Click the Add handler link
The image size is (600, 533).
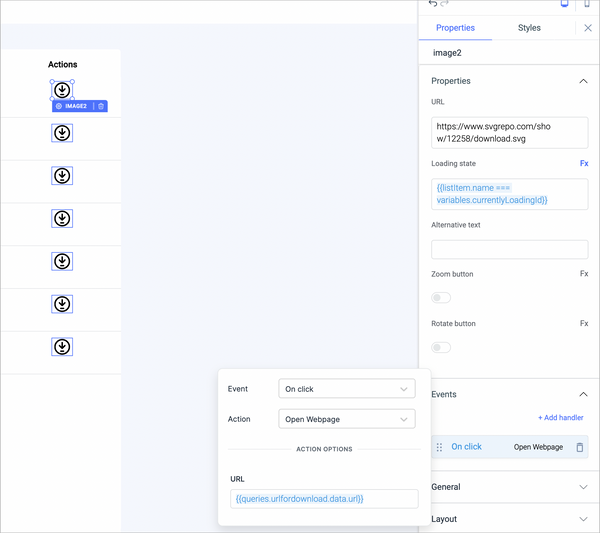[x=560, y=417]
